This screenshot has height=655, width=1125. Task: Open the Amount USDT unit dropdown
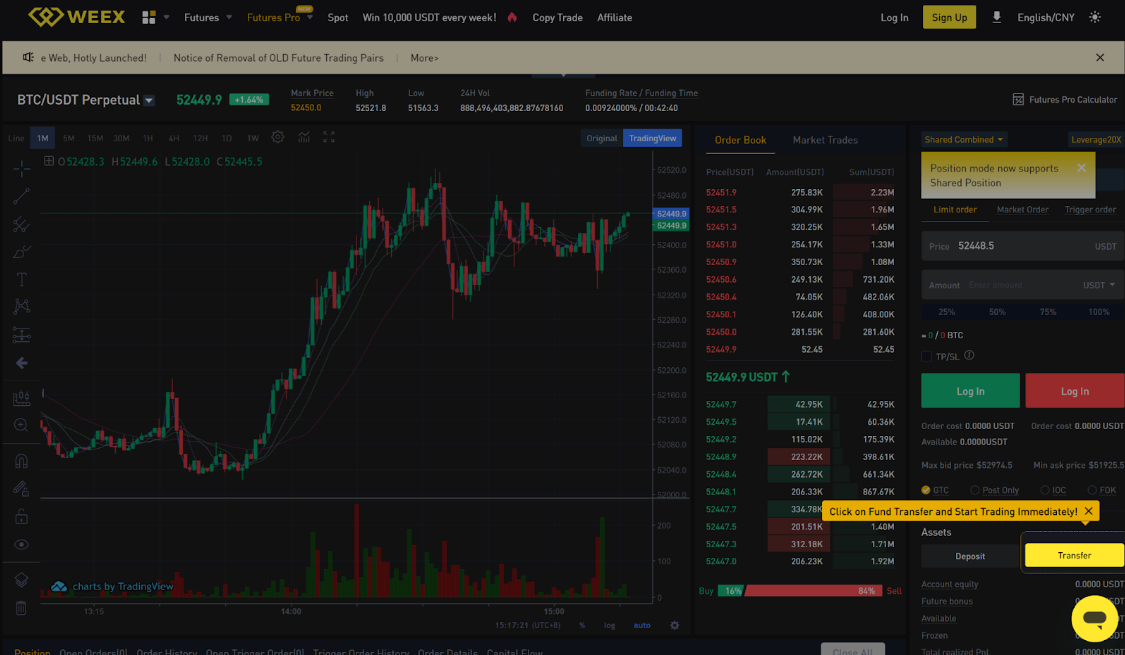coord(1098,285)
